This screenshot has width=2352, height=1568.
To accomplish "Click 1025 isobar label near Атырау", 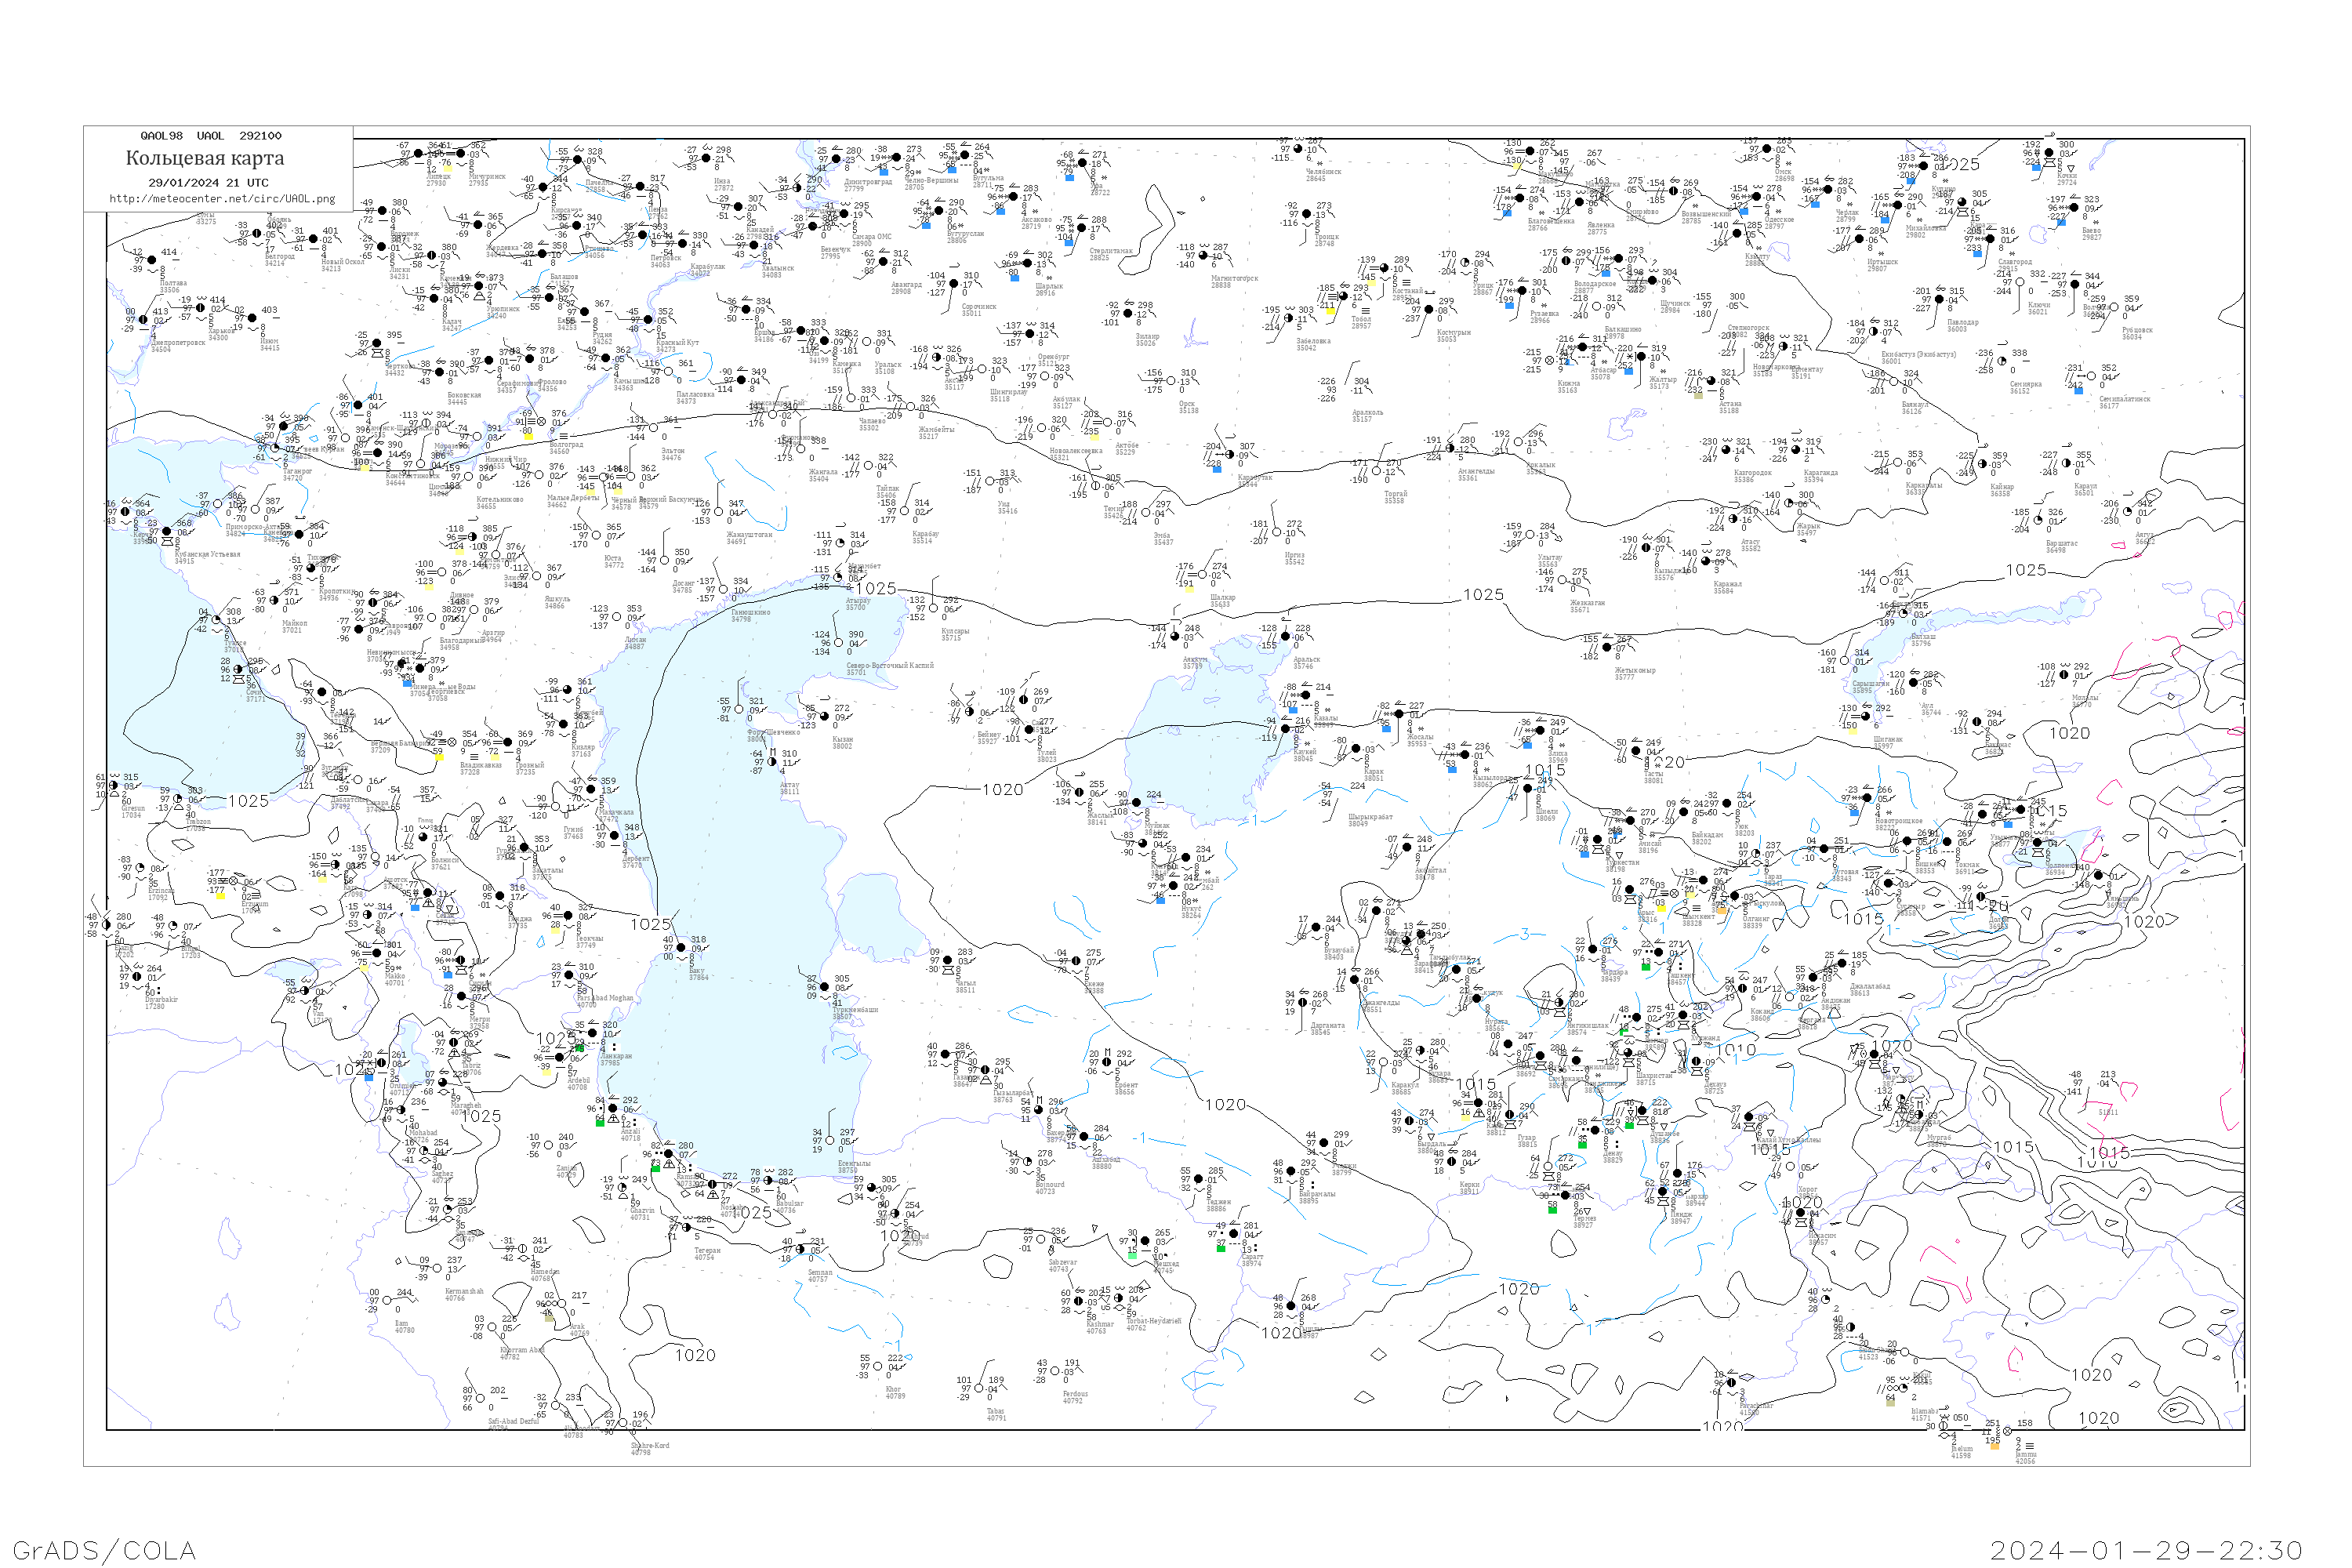I will pos(876,589).
